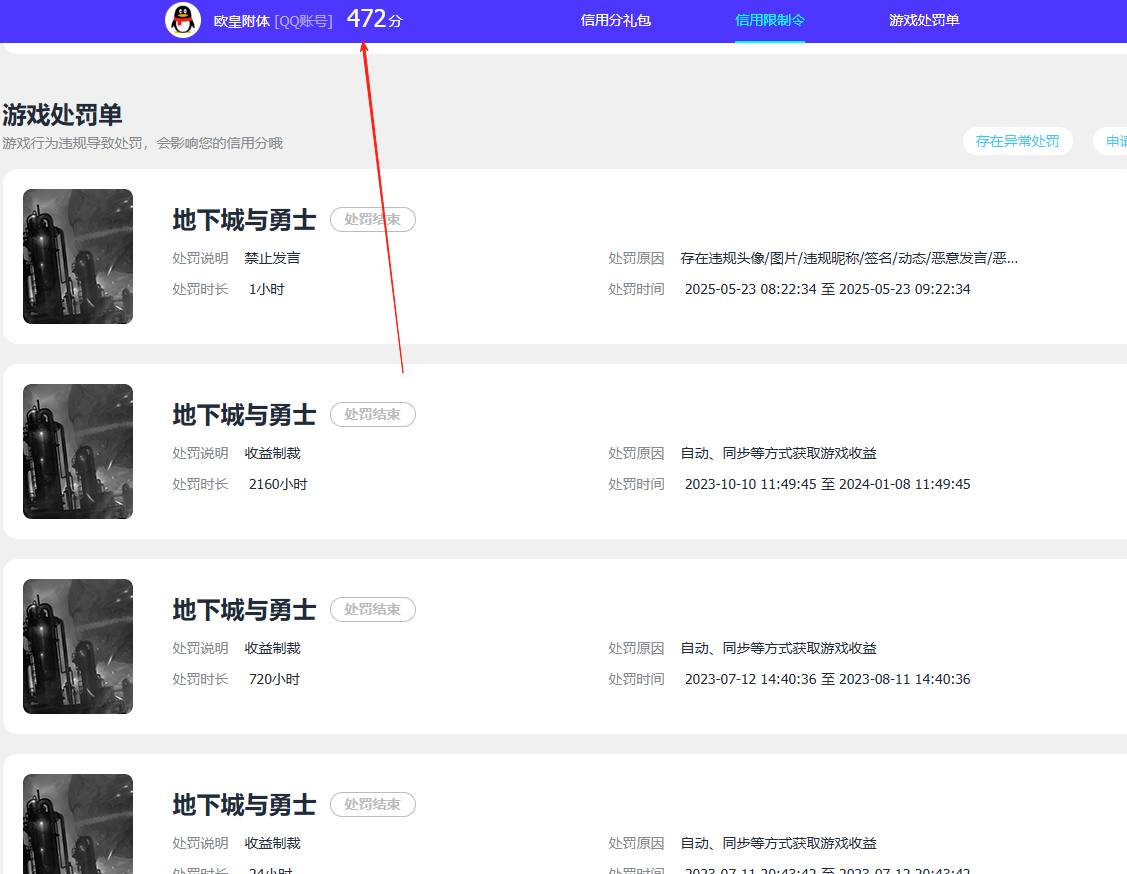Switch to the 信用分礼包 tab
The width and height of the screenshot is (1127, 874).
[616, 19]
